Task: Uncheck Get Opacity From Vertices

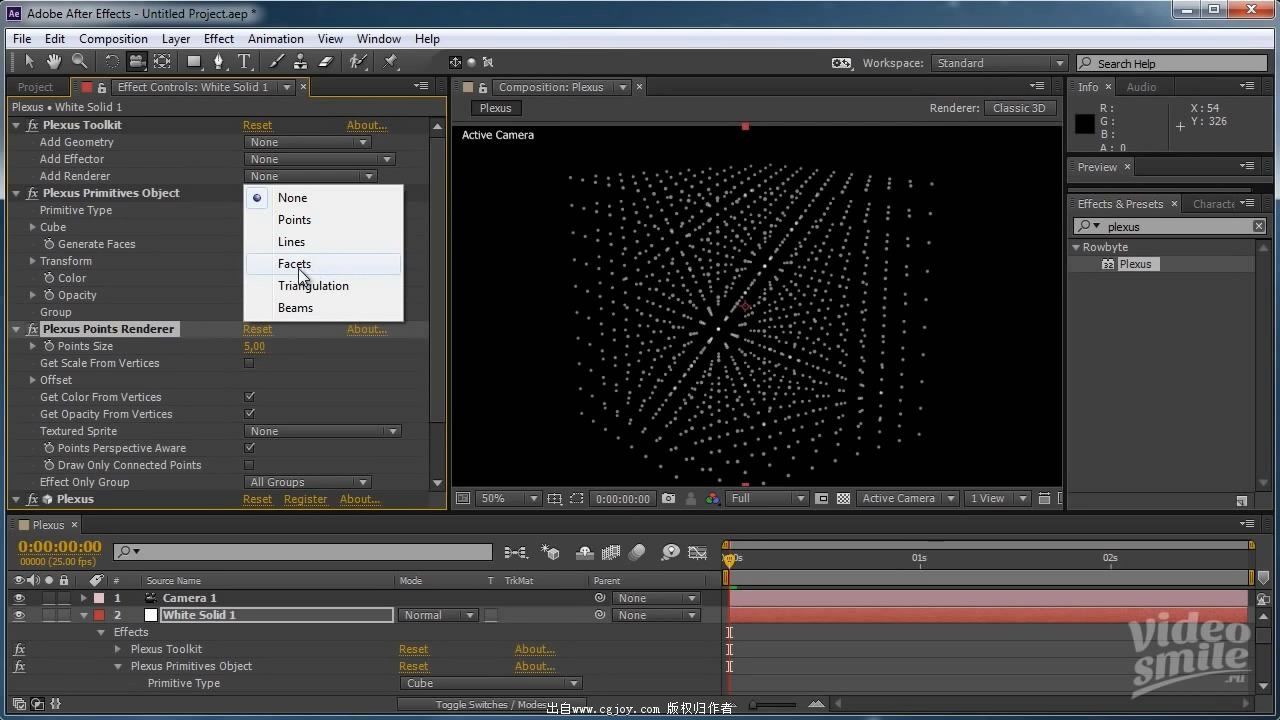Action: pos(249,414)
